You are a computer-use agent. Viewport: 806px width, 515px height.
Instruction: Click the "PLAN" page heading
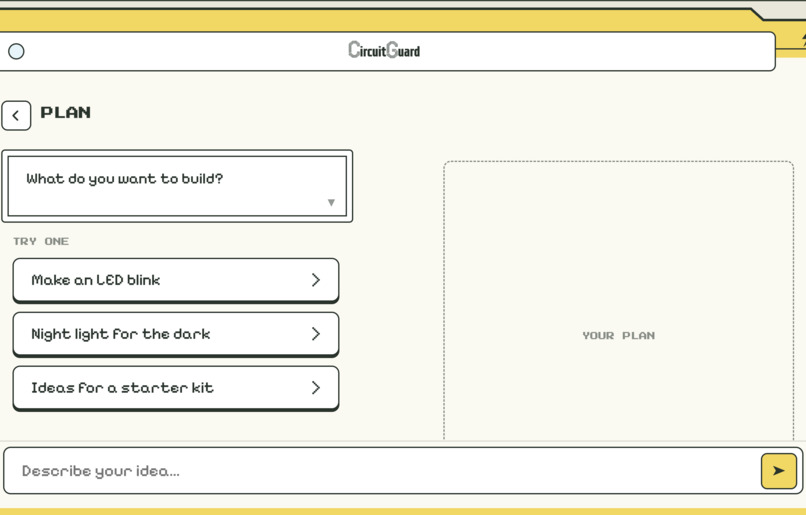[66, 113]
